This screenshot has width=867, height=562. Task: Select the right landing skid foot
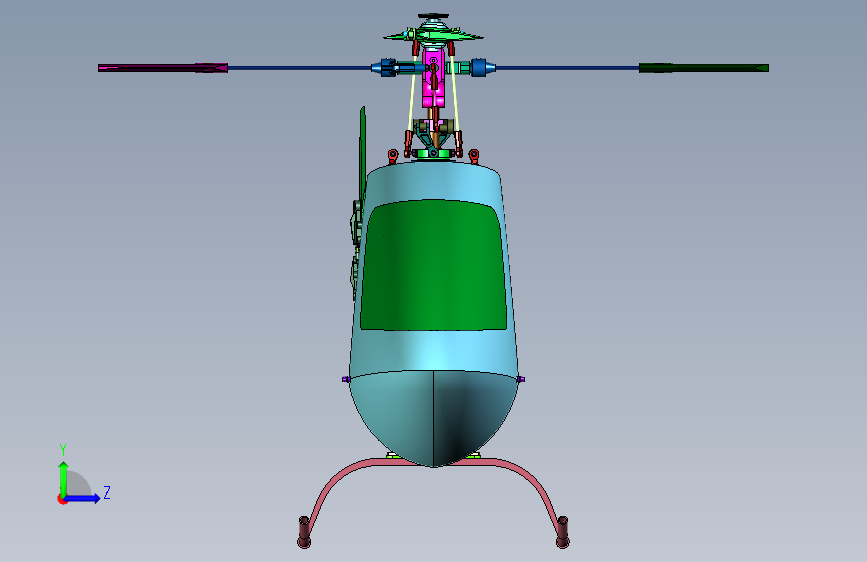pos(563,532)
